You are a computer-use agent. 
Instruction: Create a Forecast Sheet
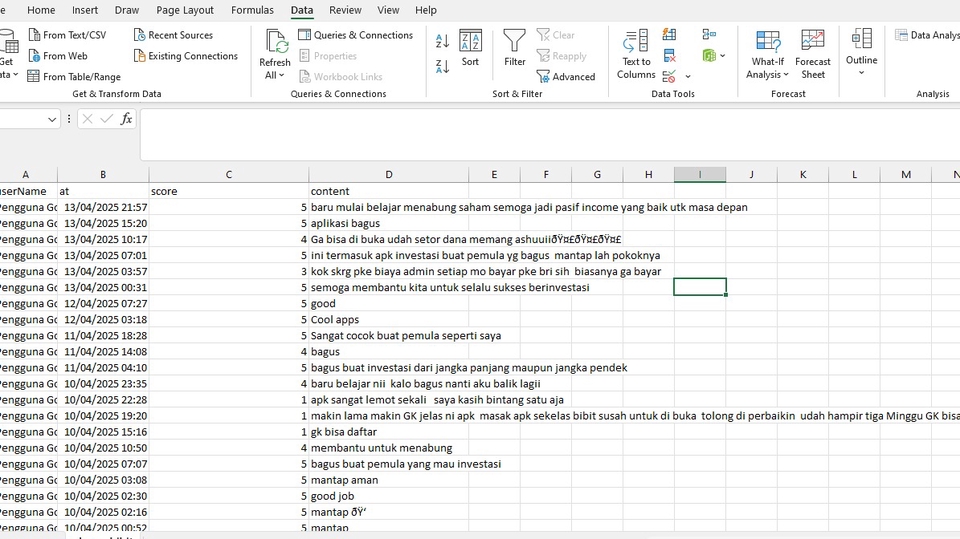812,55
